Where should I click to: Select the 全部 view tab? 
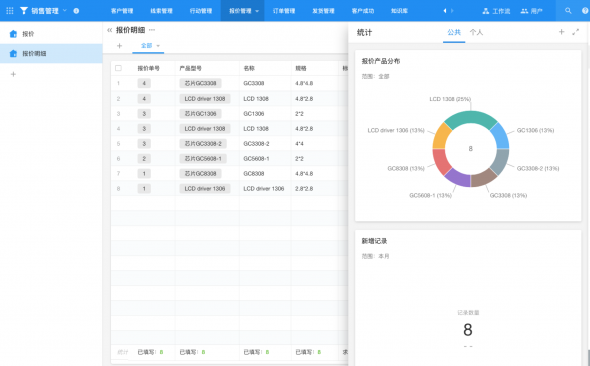pyautogui.click(x=146, y=46)
